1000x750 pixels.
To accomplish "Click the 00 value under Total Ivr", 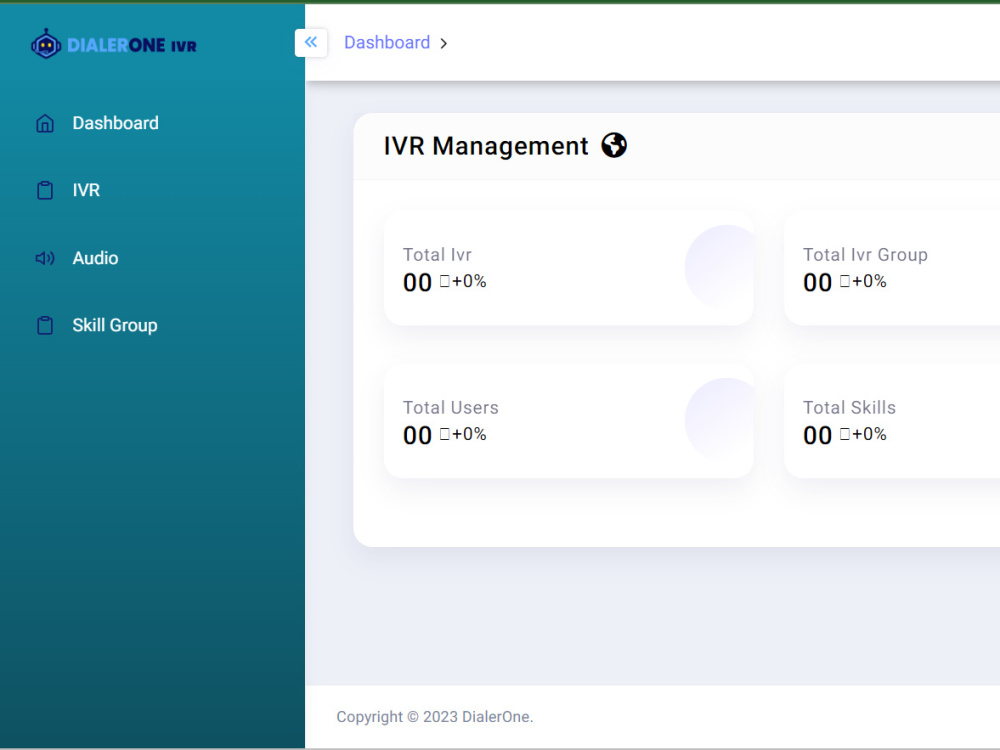I will tap(418, 283).
